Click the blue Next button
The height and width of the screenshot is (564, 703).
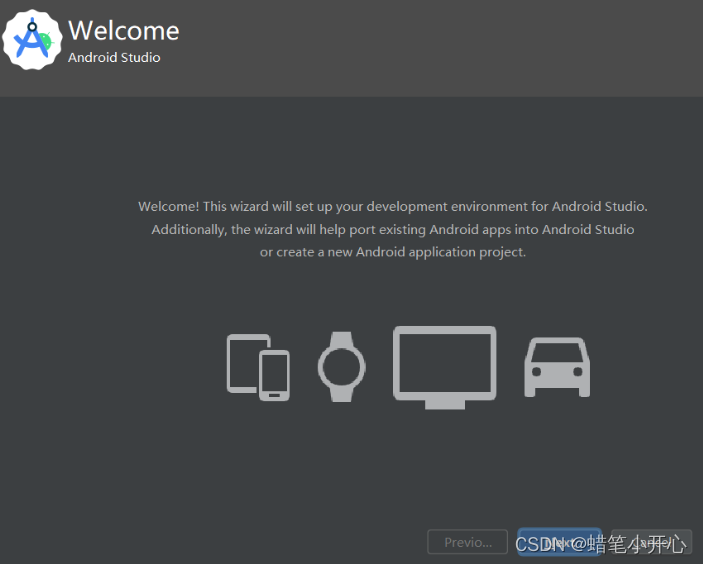559,542
